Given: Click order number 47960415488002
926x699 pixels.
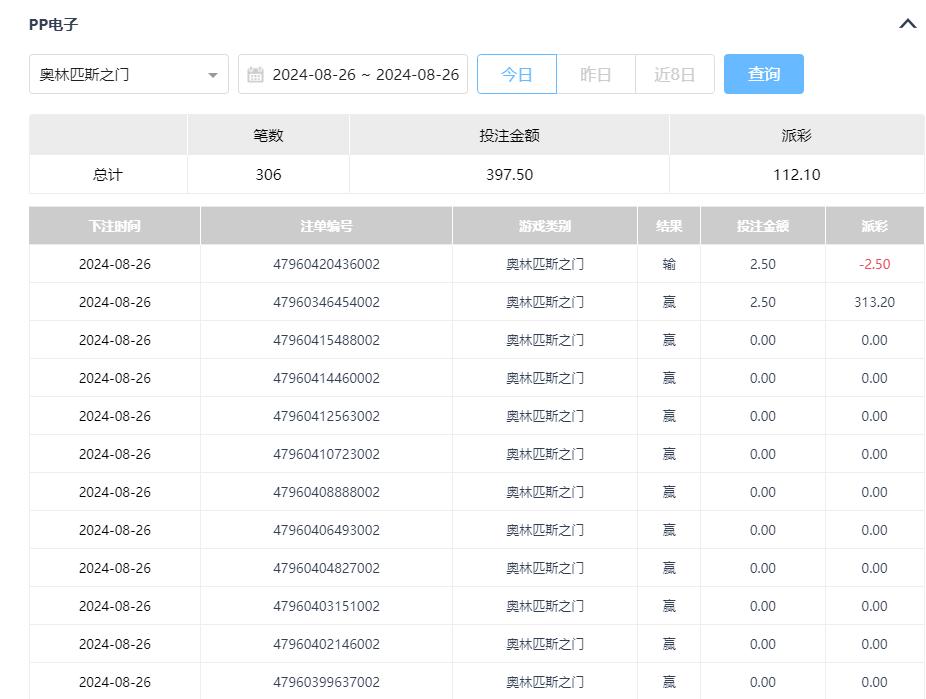Looking at the screenshot, I should coord(326,341).
